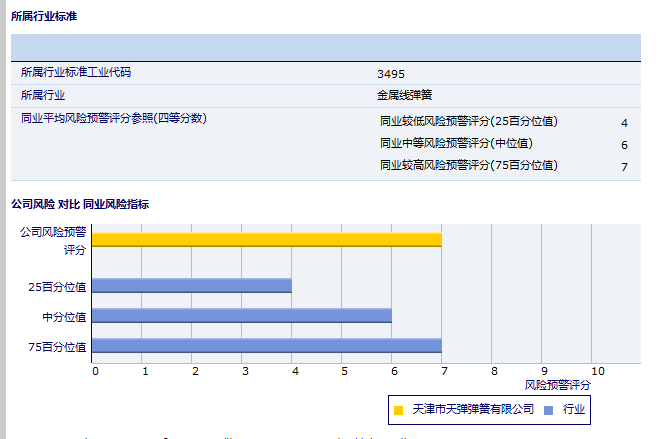Select the 金属线弹簧 industry value

coord(405,95)
